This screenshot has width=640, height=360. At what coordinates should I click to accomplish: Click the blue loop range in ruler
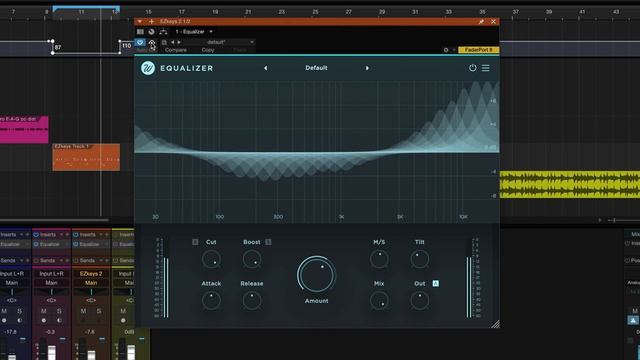point(86,8)
